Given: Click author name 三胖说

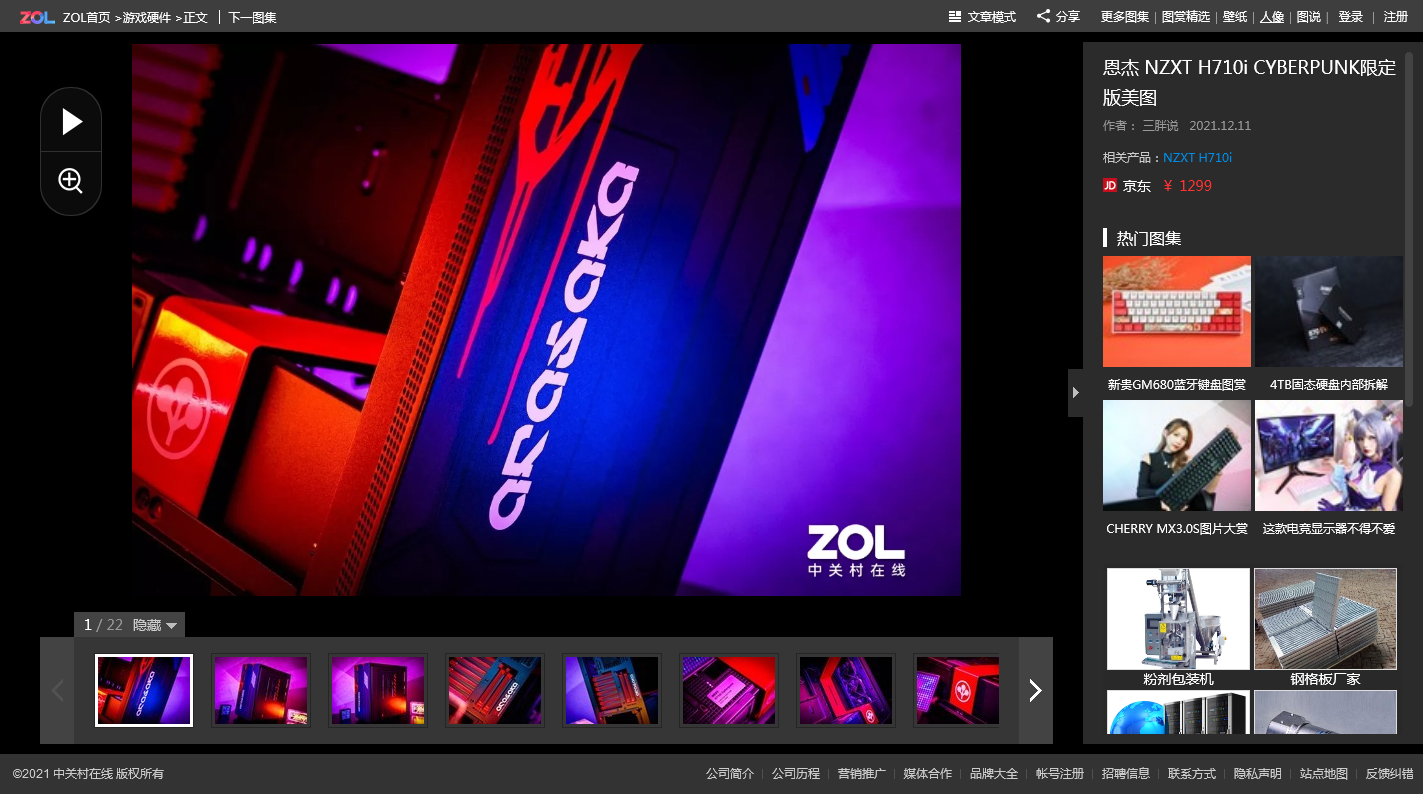Looking at the screenshot, I should coord(1161,126).
